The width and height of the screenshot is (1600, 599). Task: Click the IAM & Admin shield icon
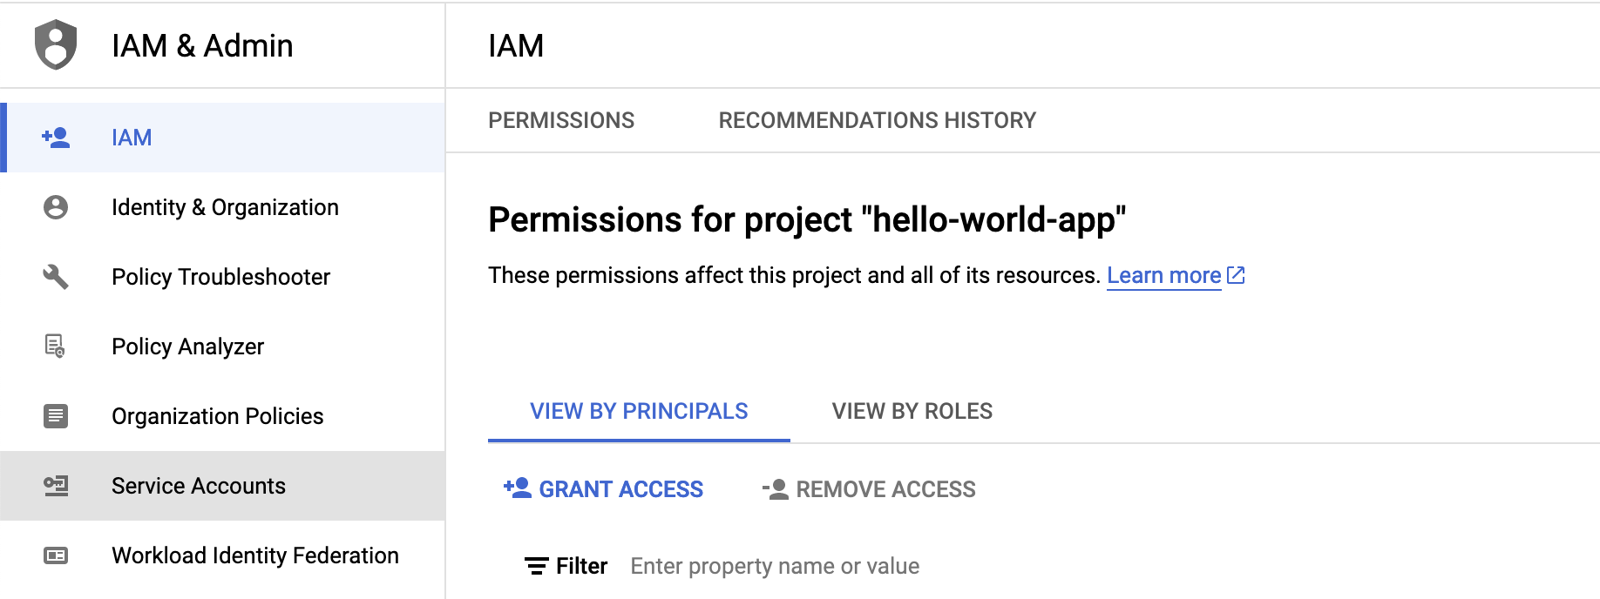point(56,45)
